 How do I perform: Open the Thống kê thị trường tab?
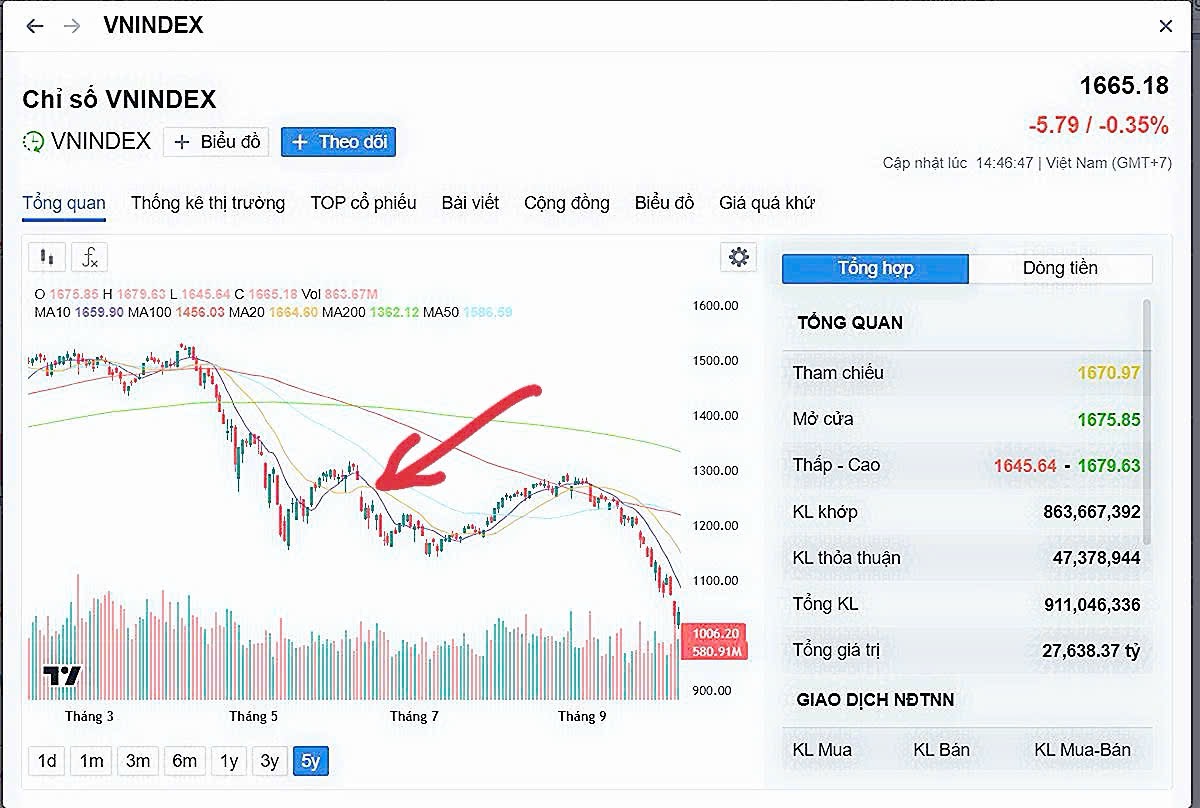tap(208, 203)
